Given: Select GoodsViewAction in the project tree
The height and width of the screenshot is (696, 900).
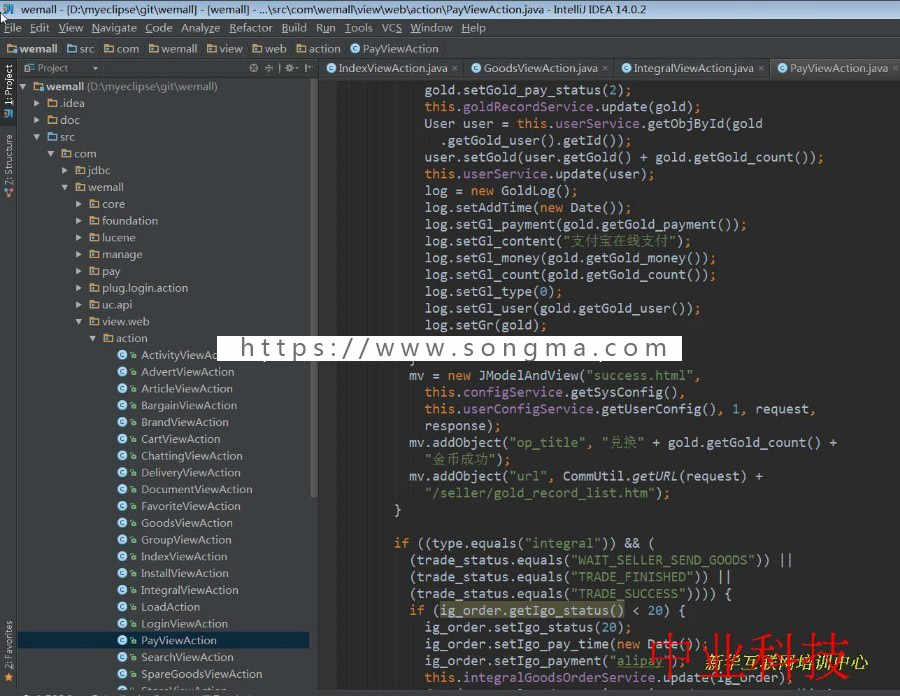Looking at the screenshot, I should click(x=187, y=523).
